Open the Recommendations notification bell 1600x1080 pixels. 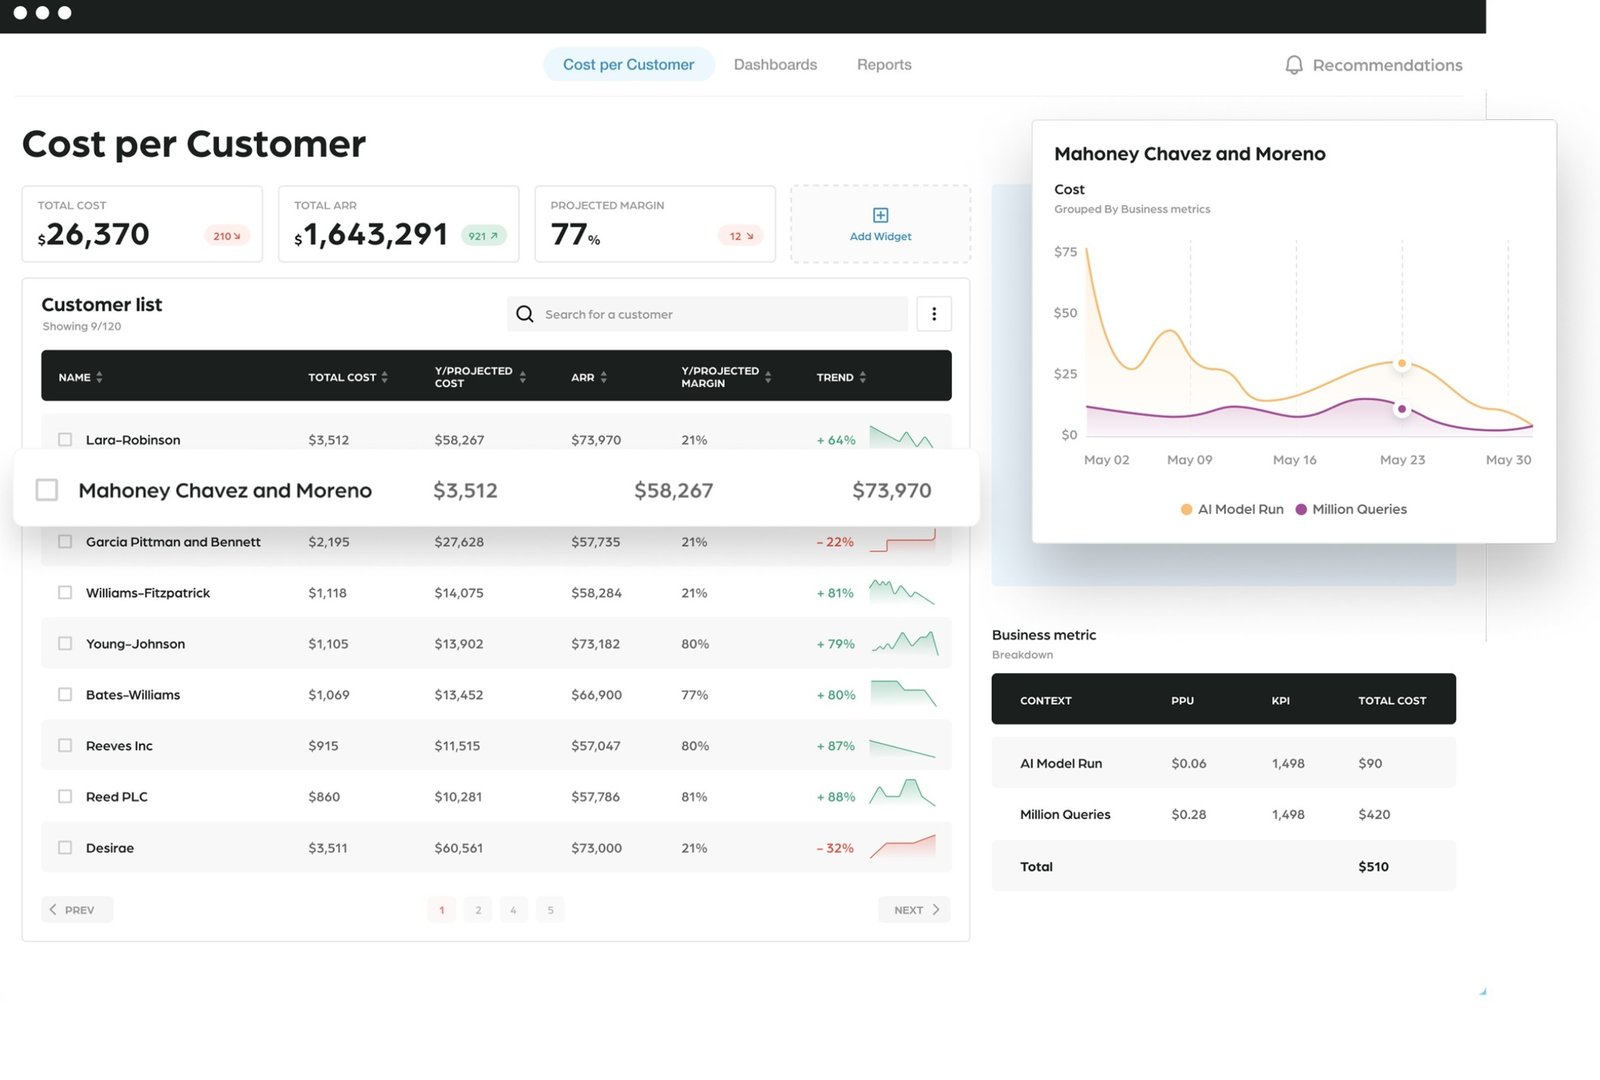pos(1293,65)
